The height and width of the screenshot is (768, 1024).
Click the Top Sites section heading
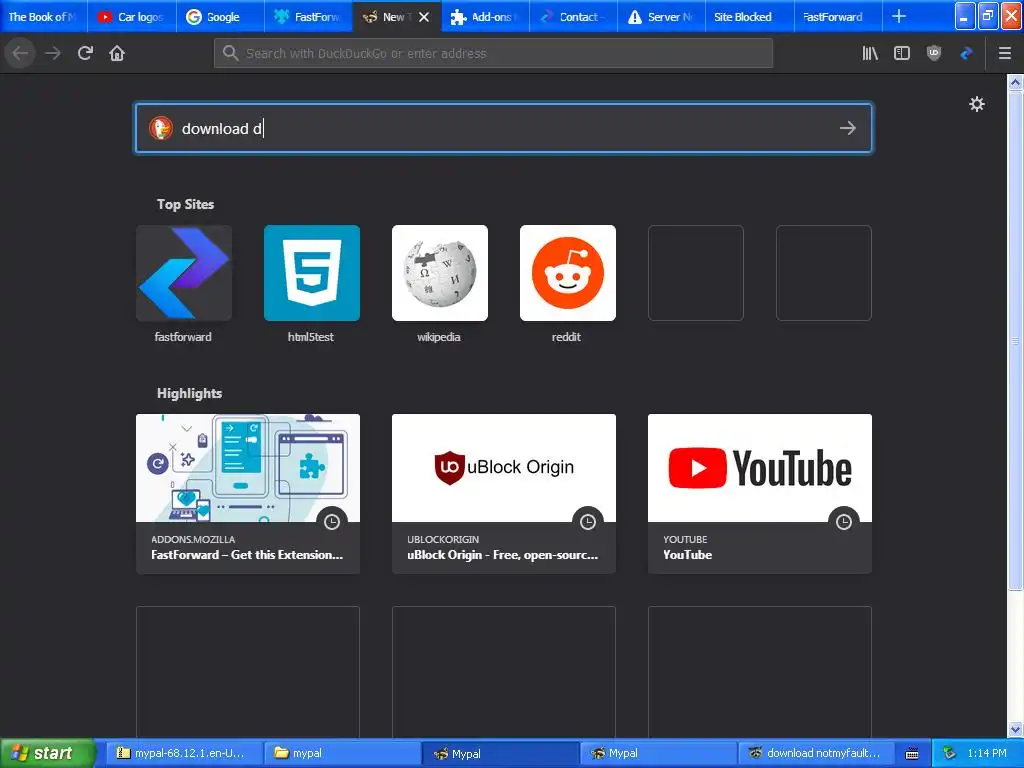185,204
